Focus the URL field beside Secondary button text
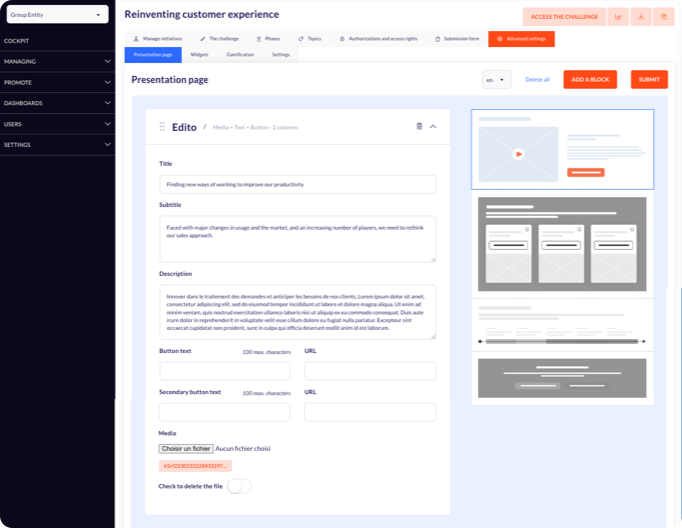Image resolution: width=682 pixels, height=528 pixels. [370, 412]
